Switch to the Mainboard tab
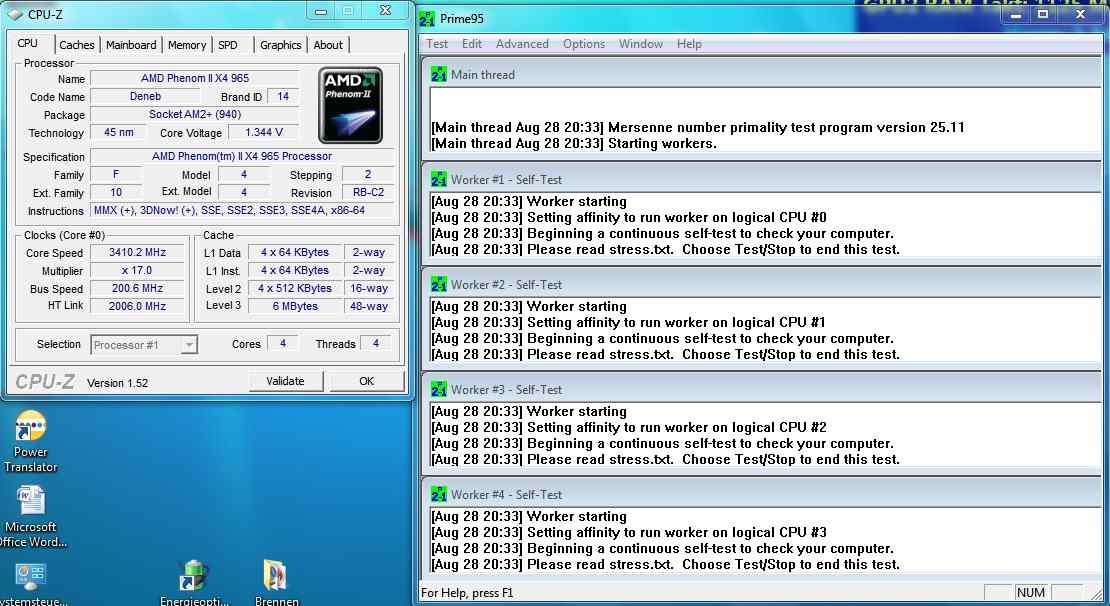This screenshot has width=1110, height=606. coord(131,45)
